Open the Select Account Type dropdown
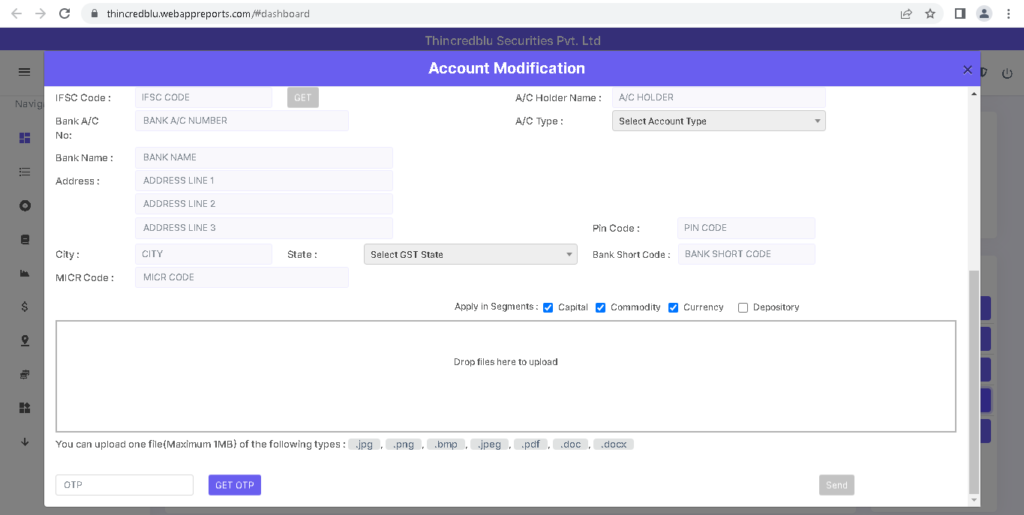The image size is (1024, 515). [x=718, y=121]
